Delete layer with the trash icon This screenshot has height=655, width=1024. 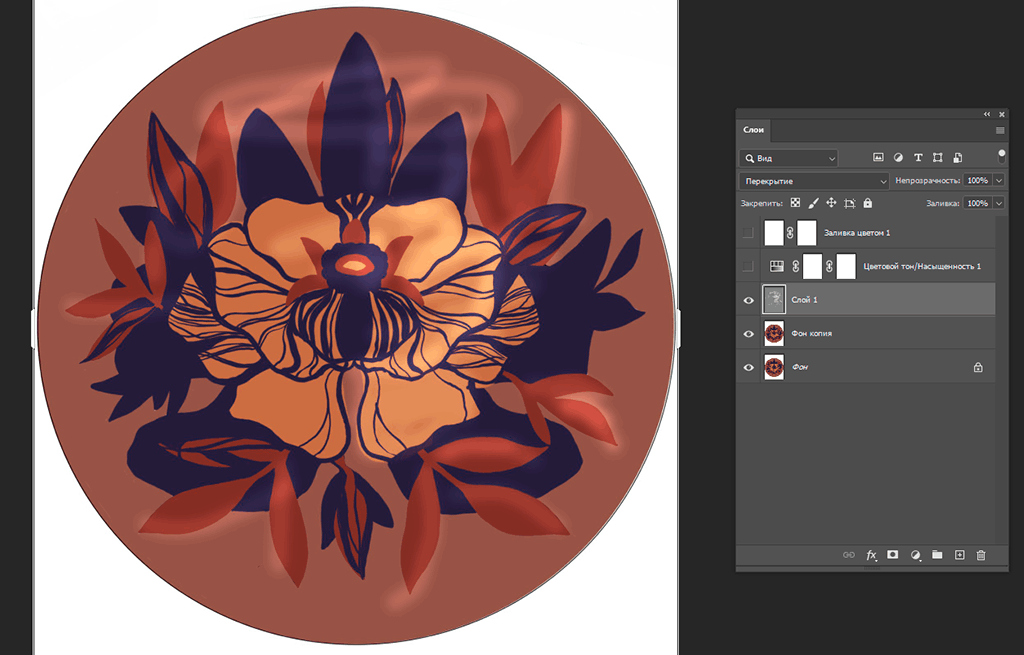tap(980, 555)
